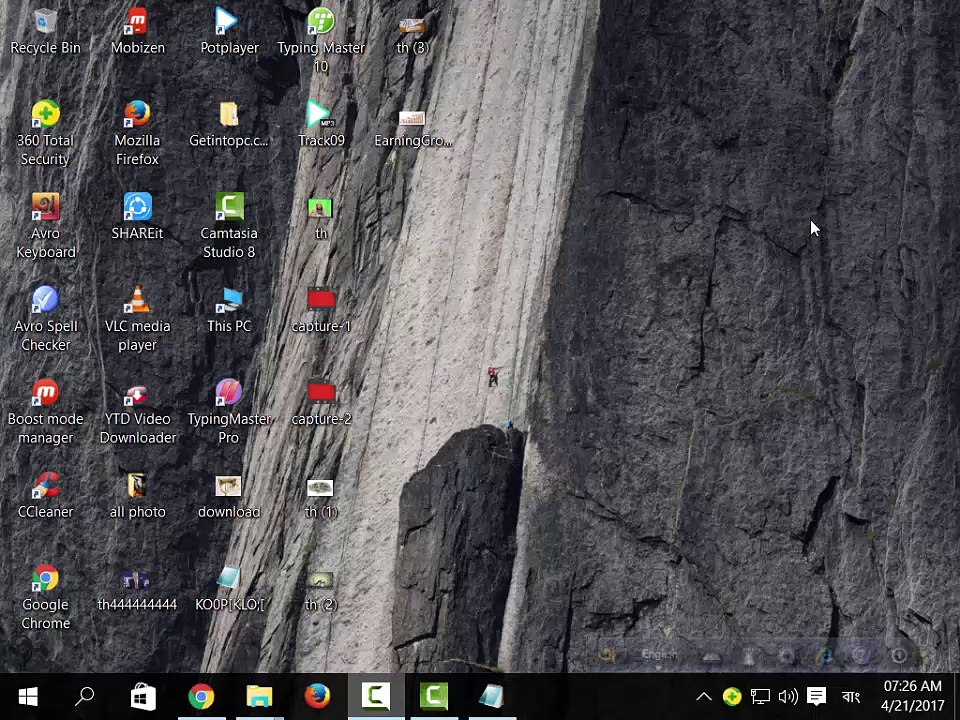Select the Potplayer shortcut icon
Viewport: 960px width, 720px height.
[x=229, y=32]
